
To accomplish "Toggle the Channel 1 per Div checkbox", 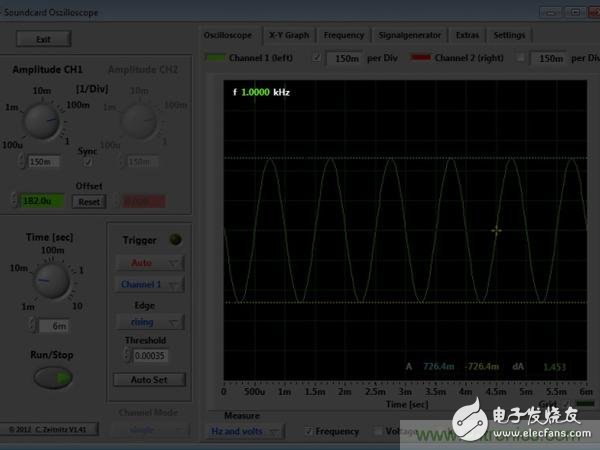I will point(318,59).
